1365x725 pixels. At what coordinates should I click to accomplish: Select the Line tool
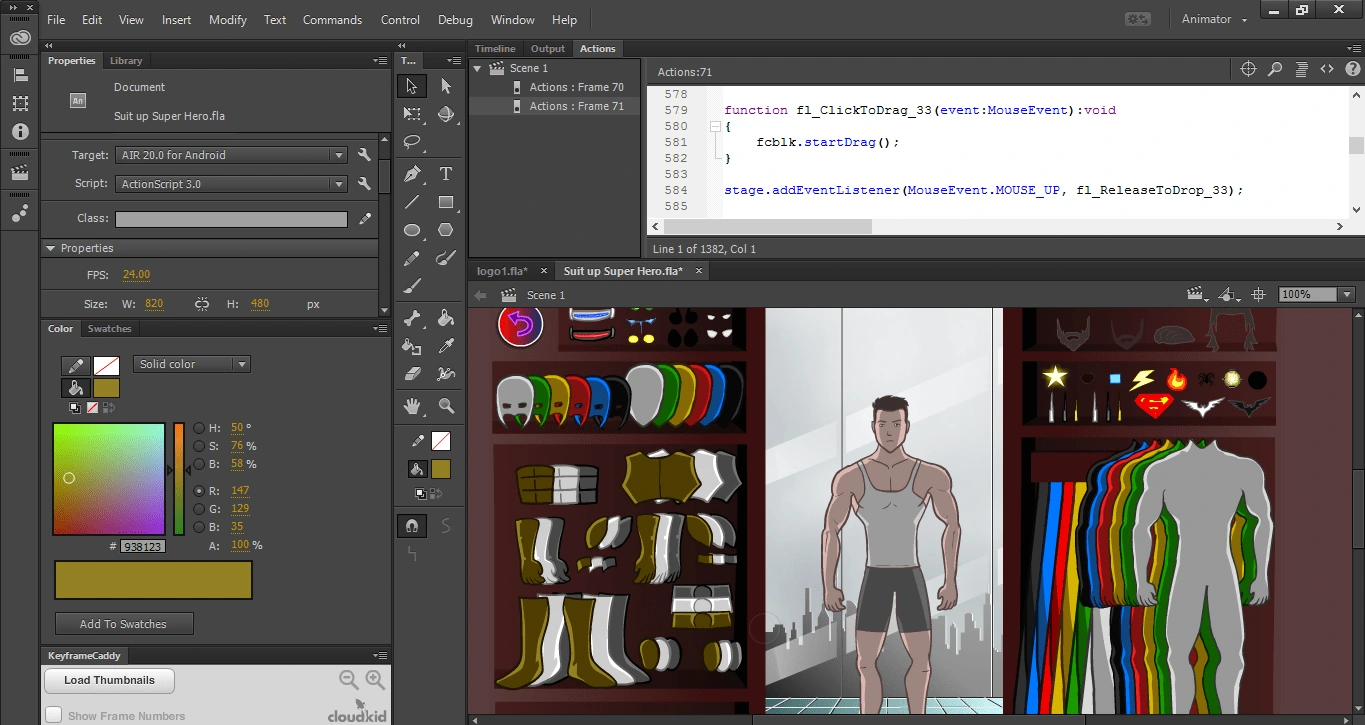tap(412, 202)
